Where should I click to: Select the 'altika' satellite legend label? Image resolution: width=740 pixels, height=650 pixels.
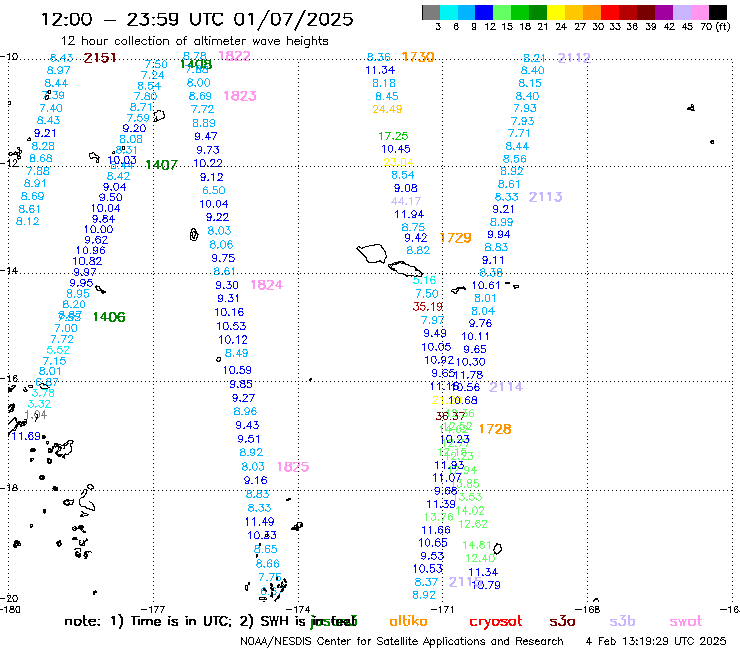pyautogui.click(x=408, y=621)
